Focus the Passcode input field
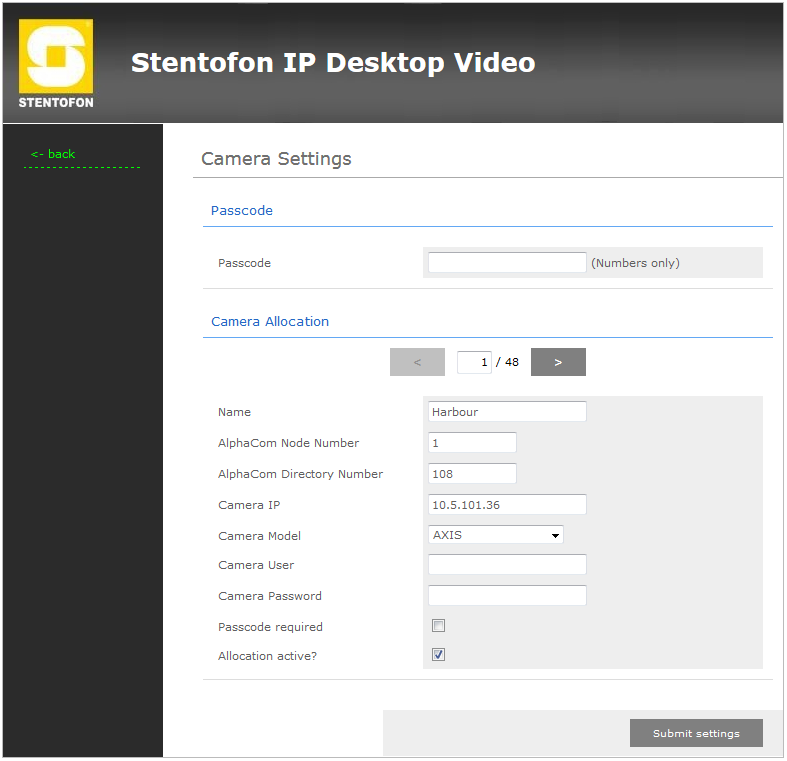 (507, 263)
